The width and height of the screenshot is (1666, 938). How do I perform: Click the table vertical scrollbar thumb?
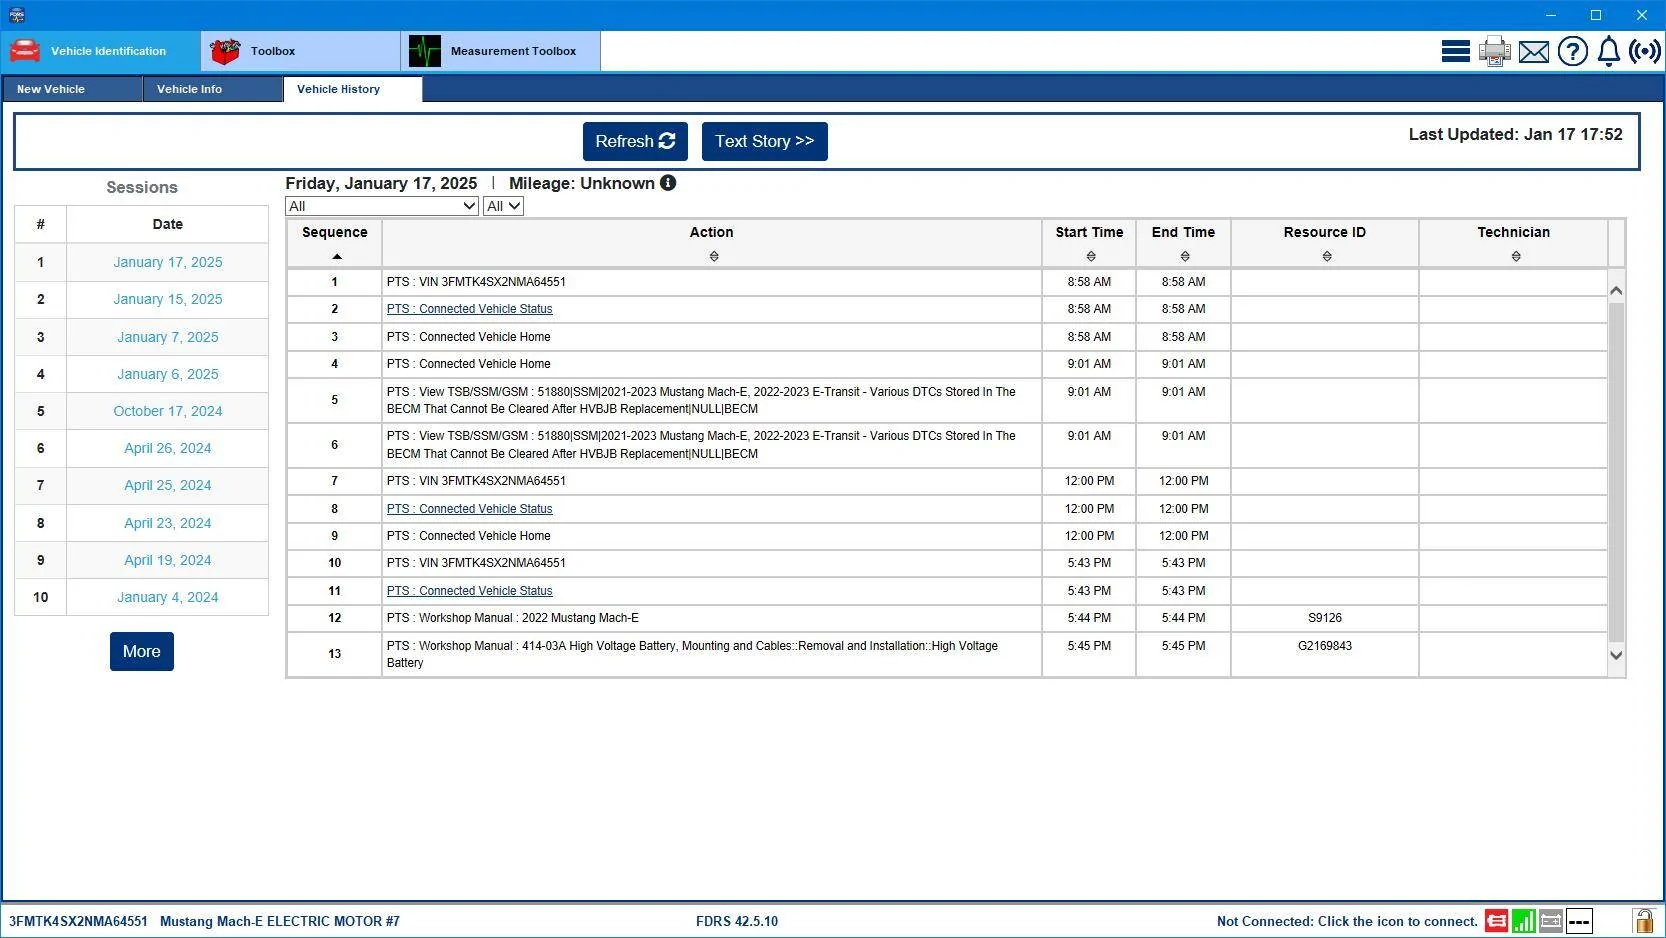click(x=1616, y=471)
